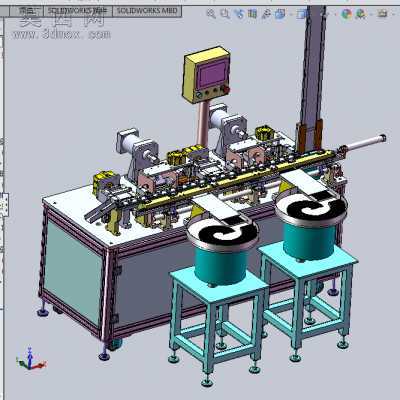Click the Previous View icon

pos(239,14)
